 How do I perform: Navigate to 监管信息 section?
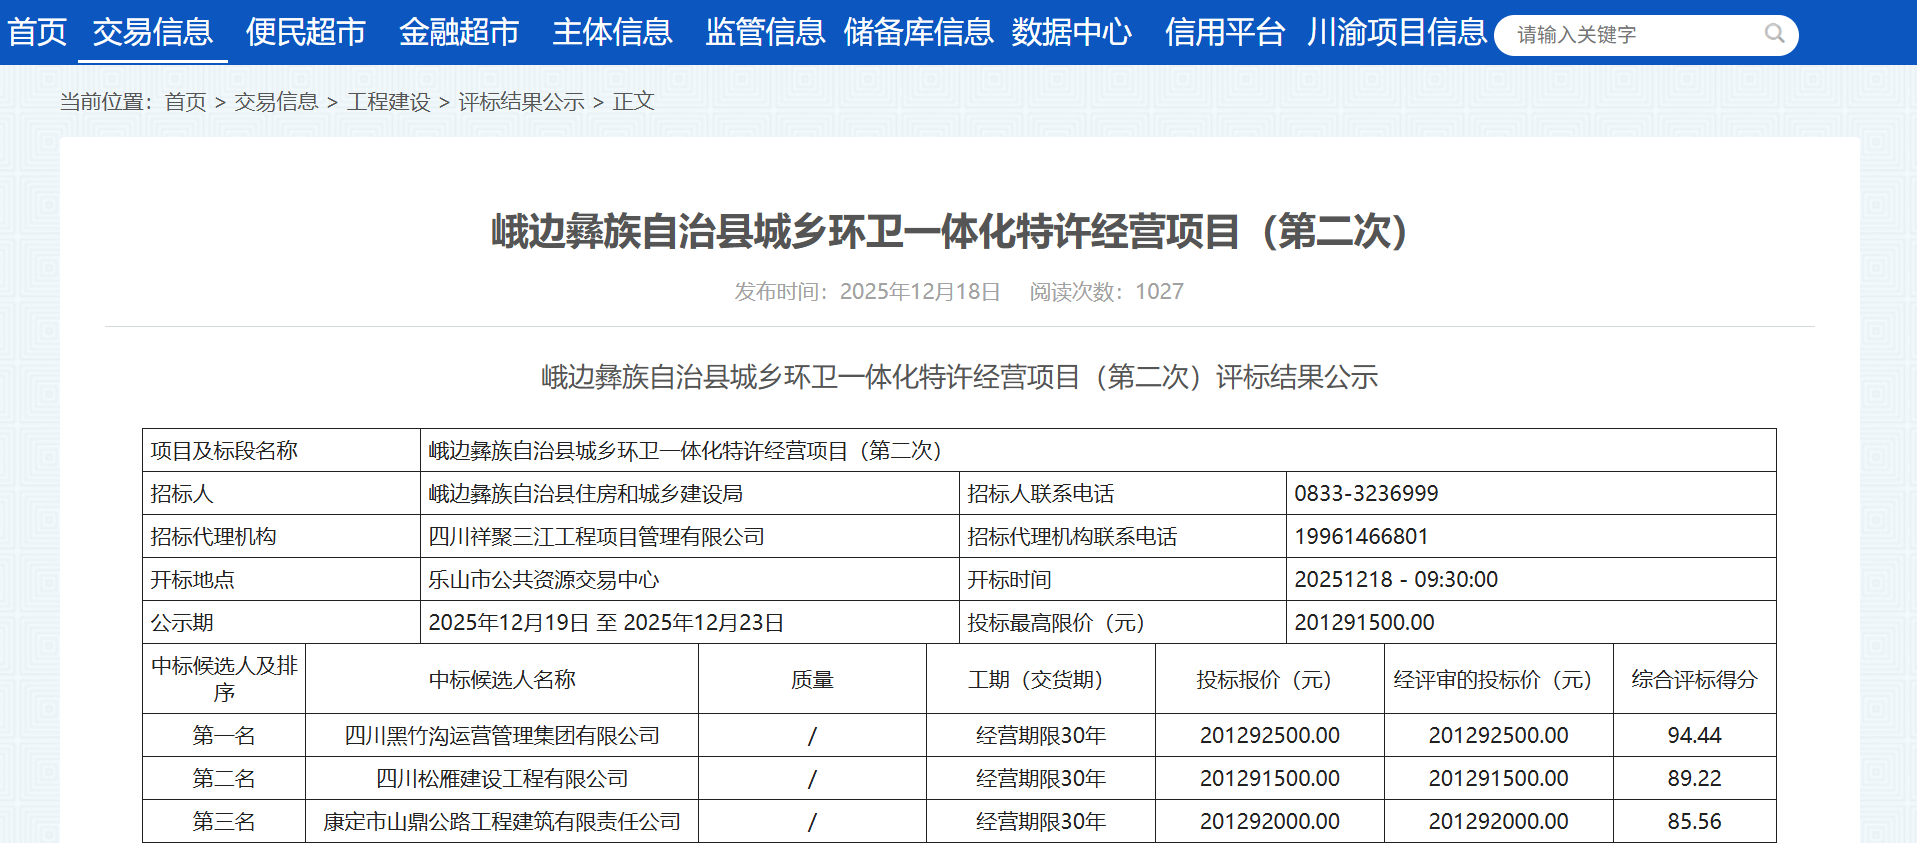click(765, 32)
